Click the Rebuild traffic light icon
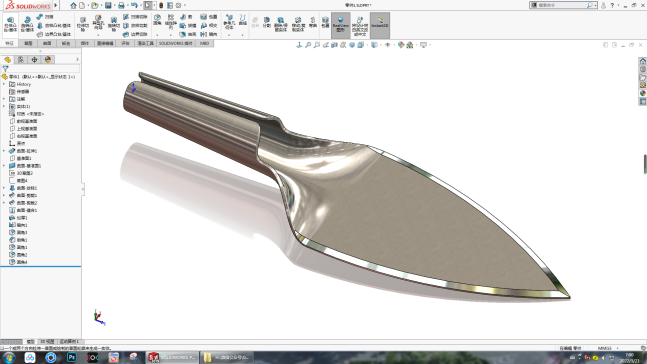 [x=161, y=5]
